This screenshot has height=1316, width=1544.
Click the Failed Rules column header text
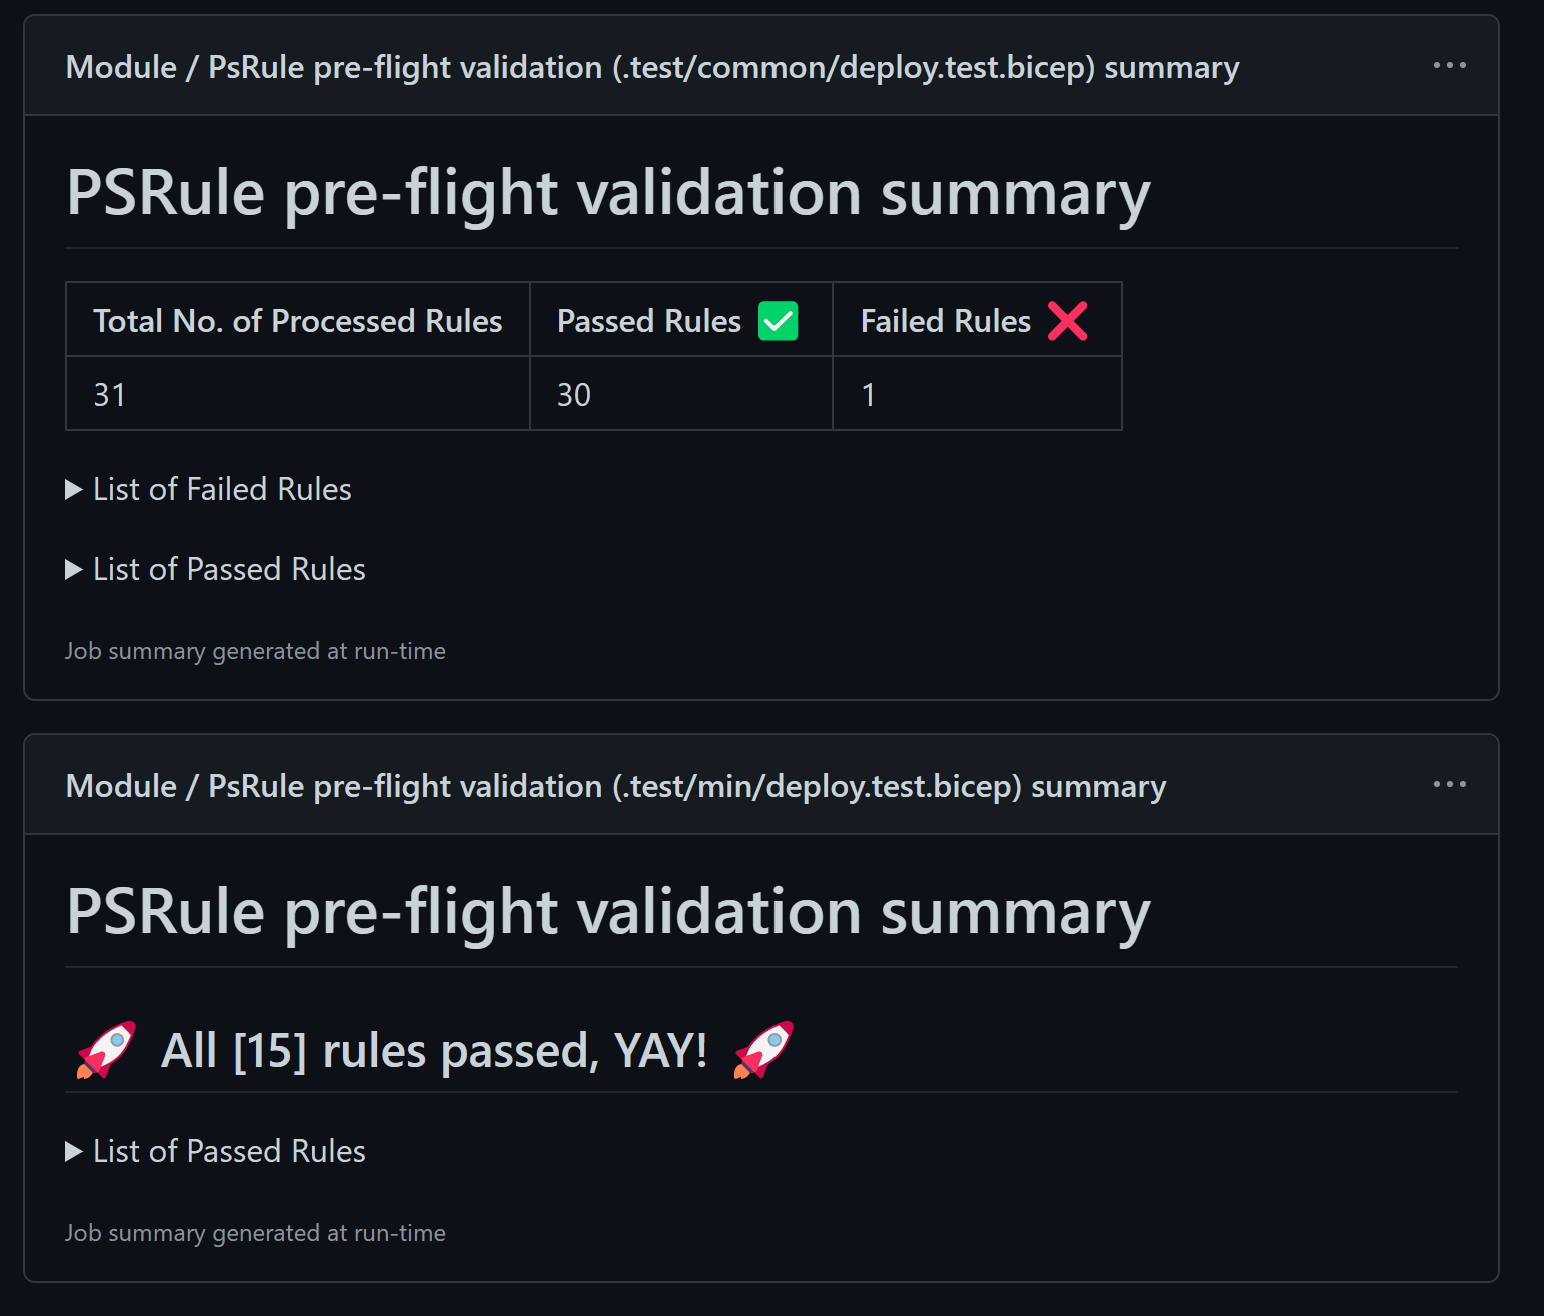tap(945, 321)
